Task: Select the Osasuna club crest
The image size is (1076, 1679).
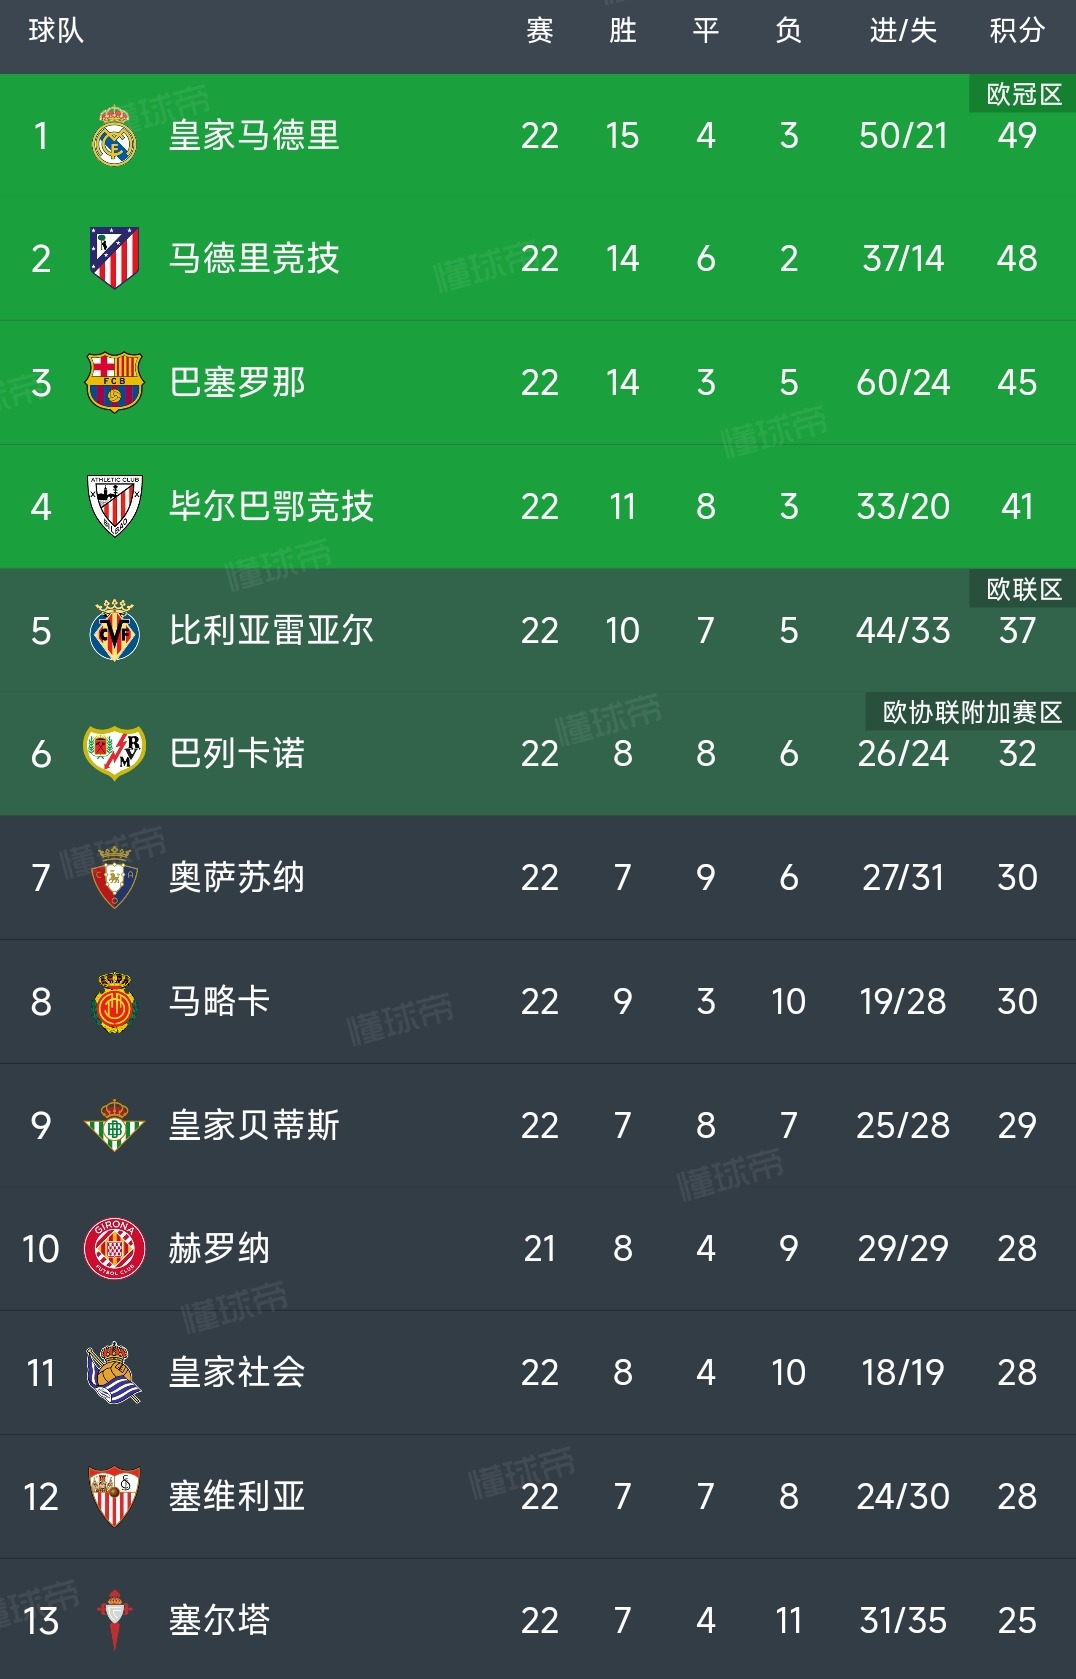Action: (x=114, y=877)
